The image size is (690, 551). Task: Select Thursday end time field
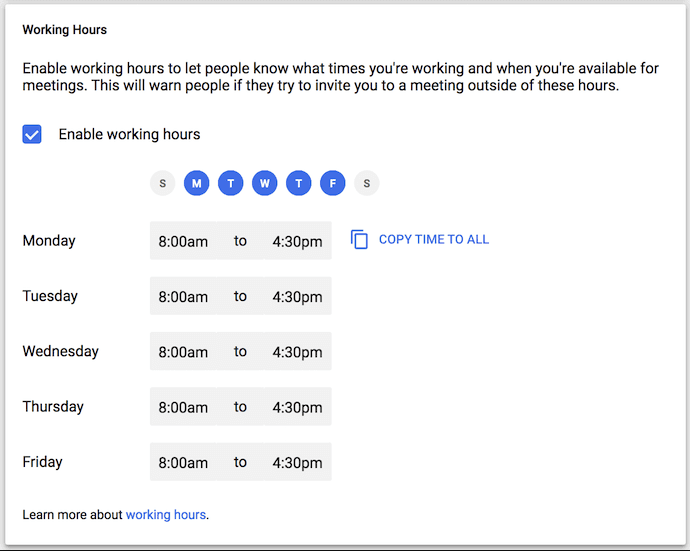point(297,407)
